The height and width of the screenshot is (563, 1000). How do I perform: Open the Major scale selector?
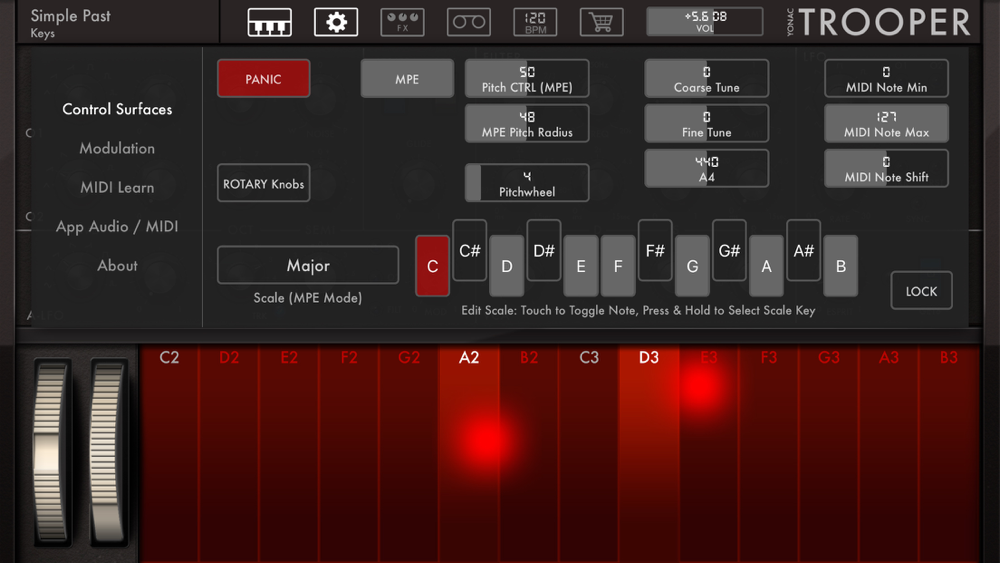pyautogui.click(x=308, y=265)
